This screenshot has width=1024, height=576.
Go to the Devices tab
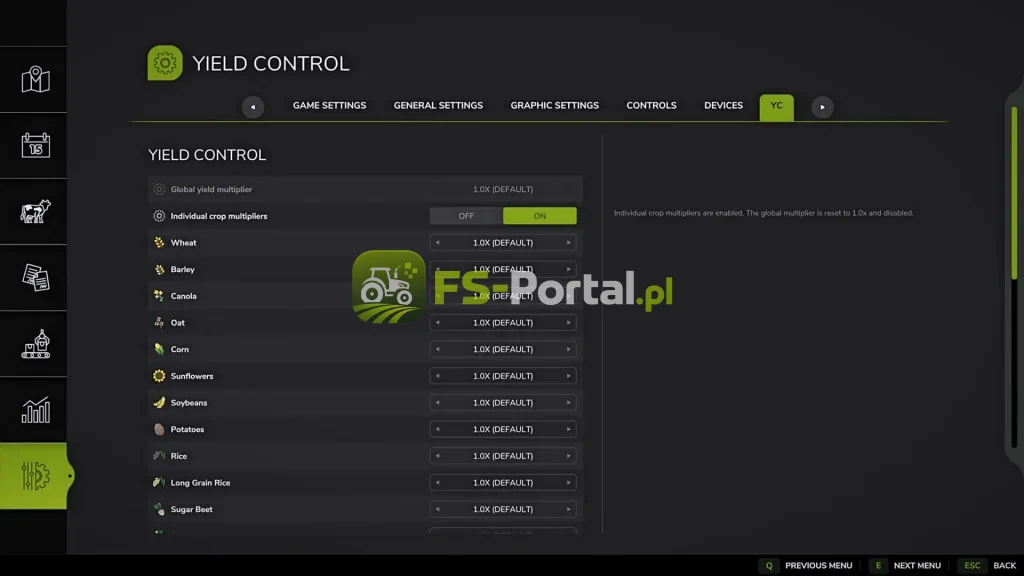point(723,106)
